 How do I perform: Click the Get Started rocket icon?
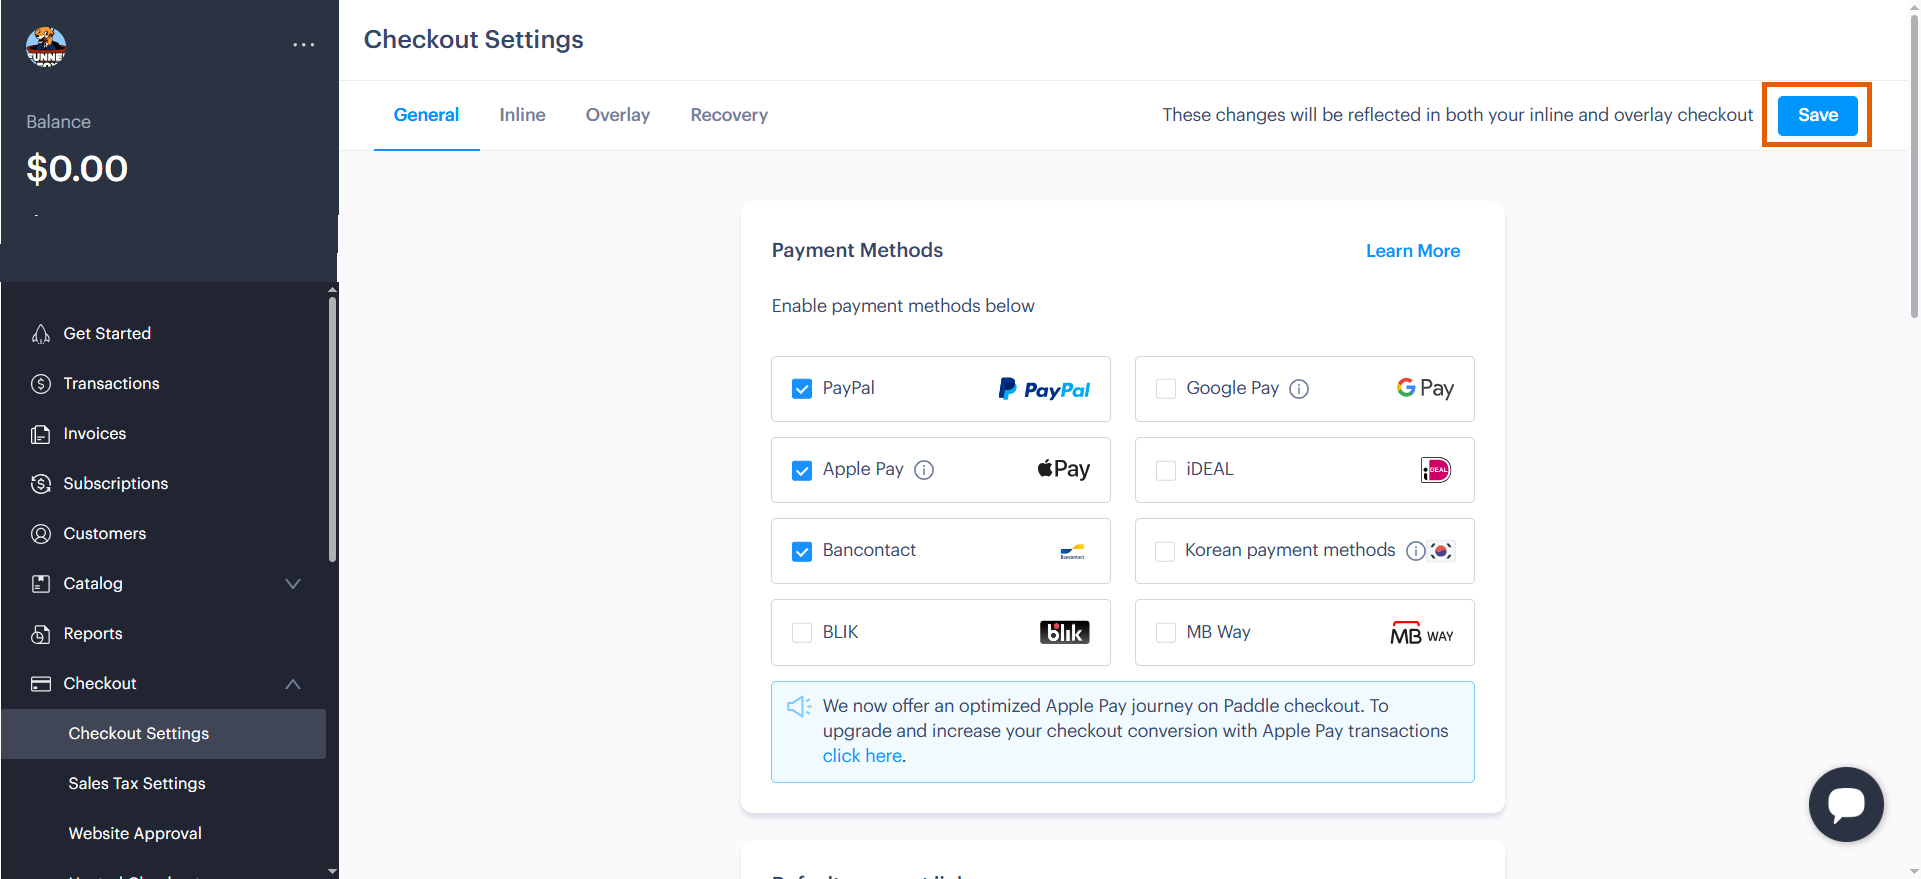pyautogui.click(x=41, y=334)
